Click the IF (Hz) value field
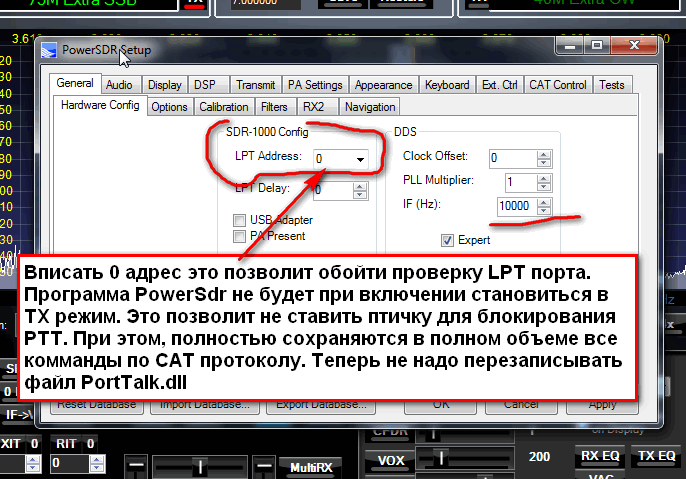The image size is (686, 479). point(517,206)
